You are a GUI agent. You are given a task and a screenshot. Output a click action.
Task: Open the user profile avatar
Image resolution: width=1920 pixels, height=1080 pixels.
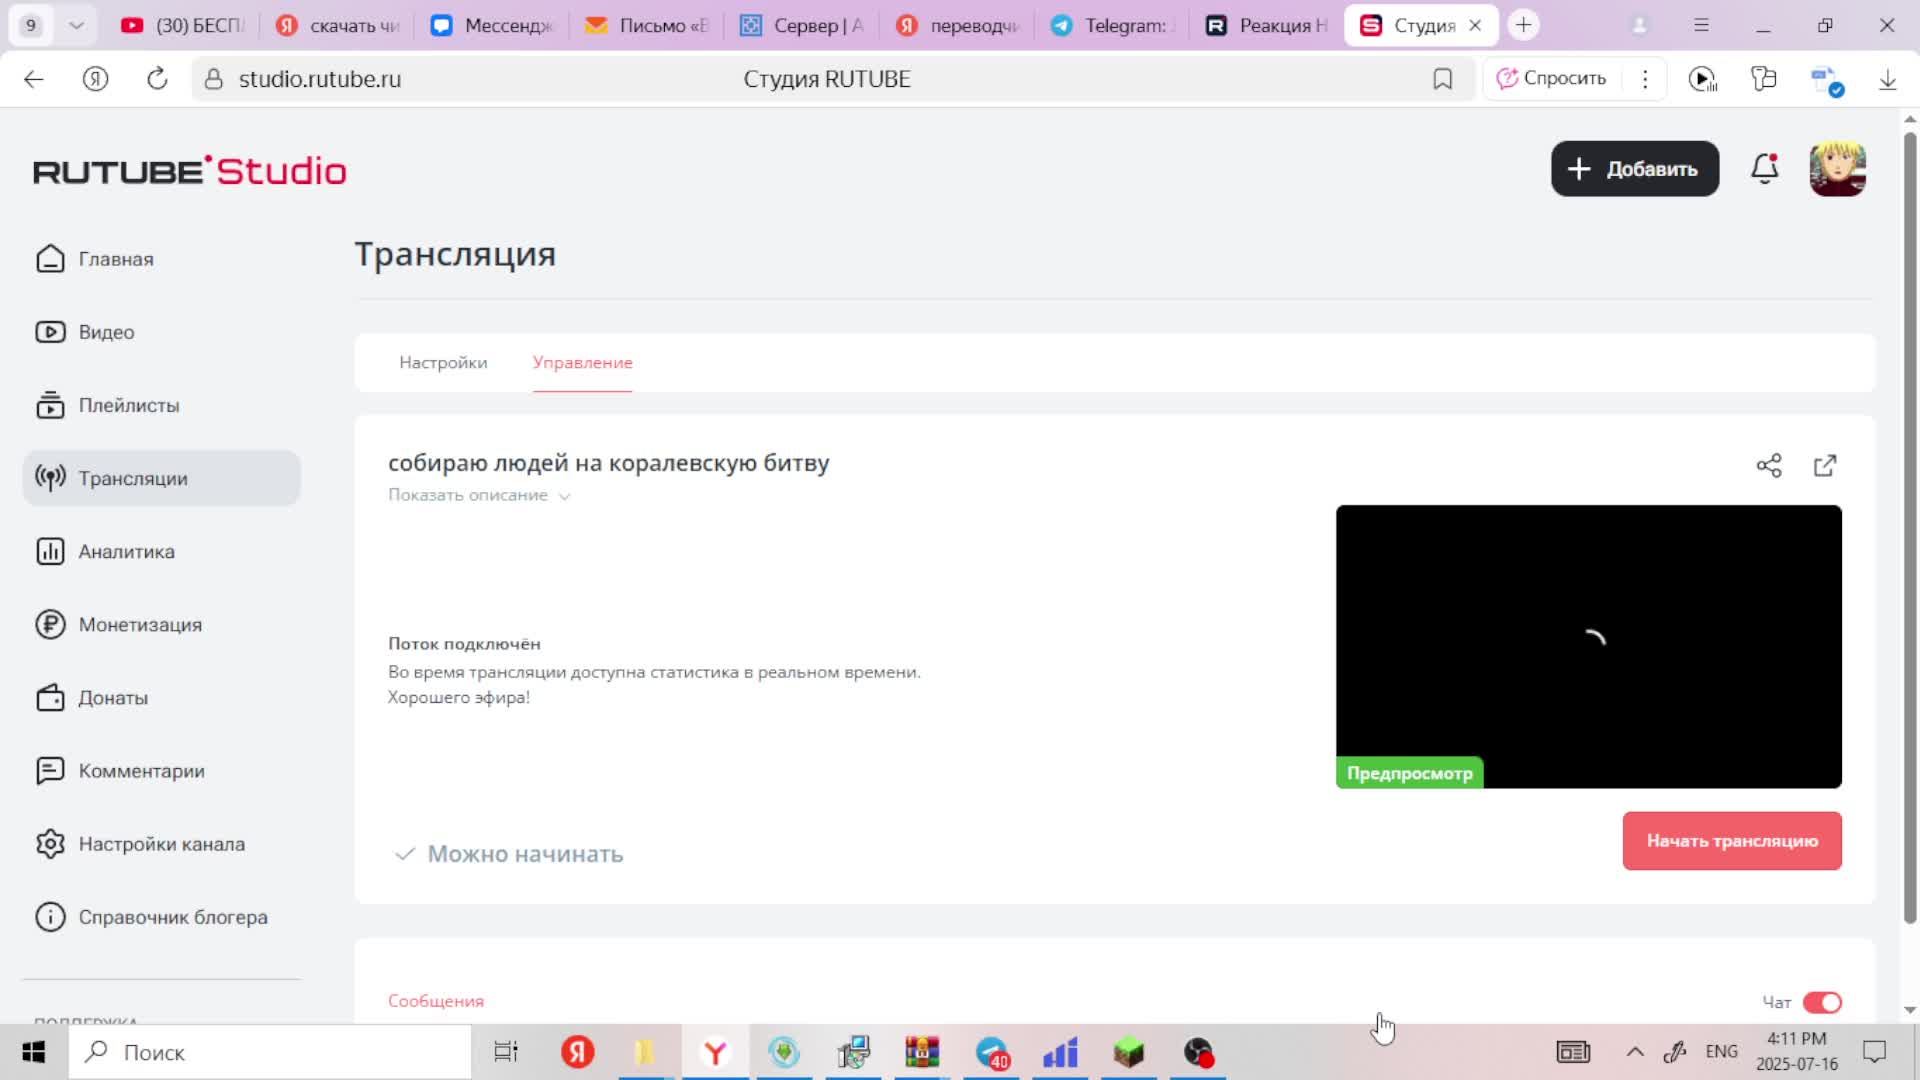tap(1837, 168)
